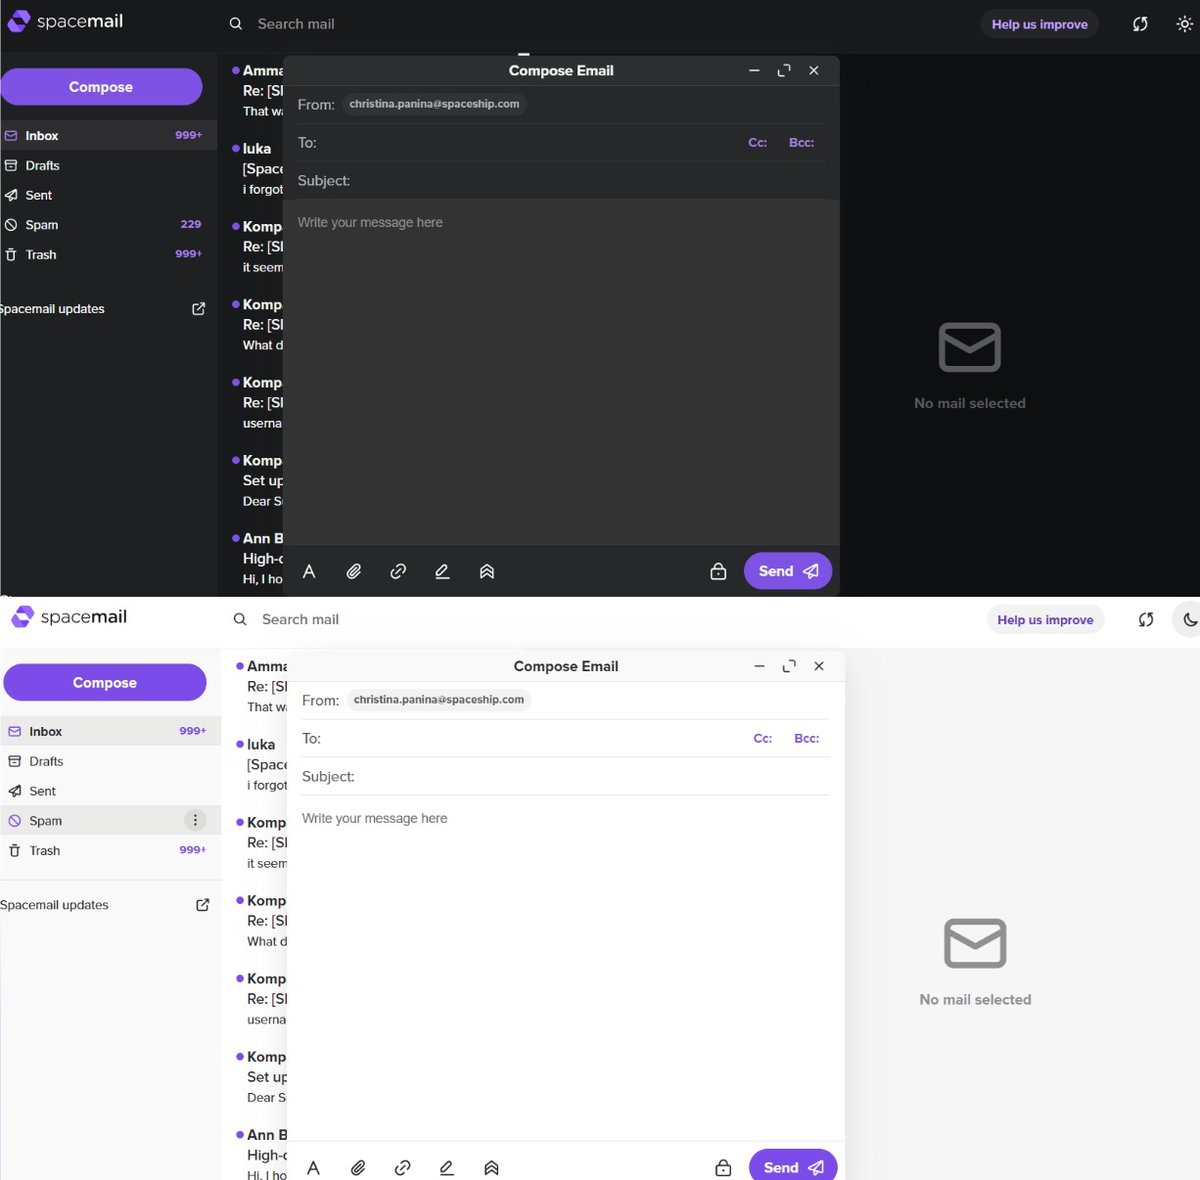Add Cc recipients in light compose
The image size is (1200, 1180).
pos(763,739)
